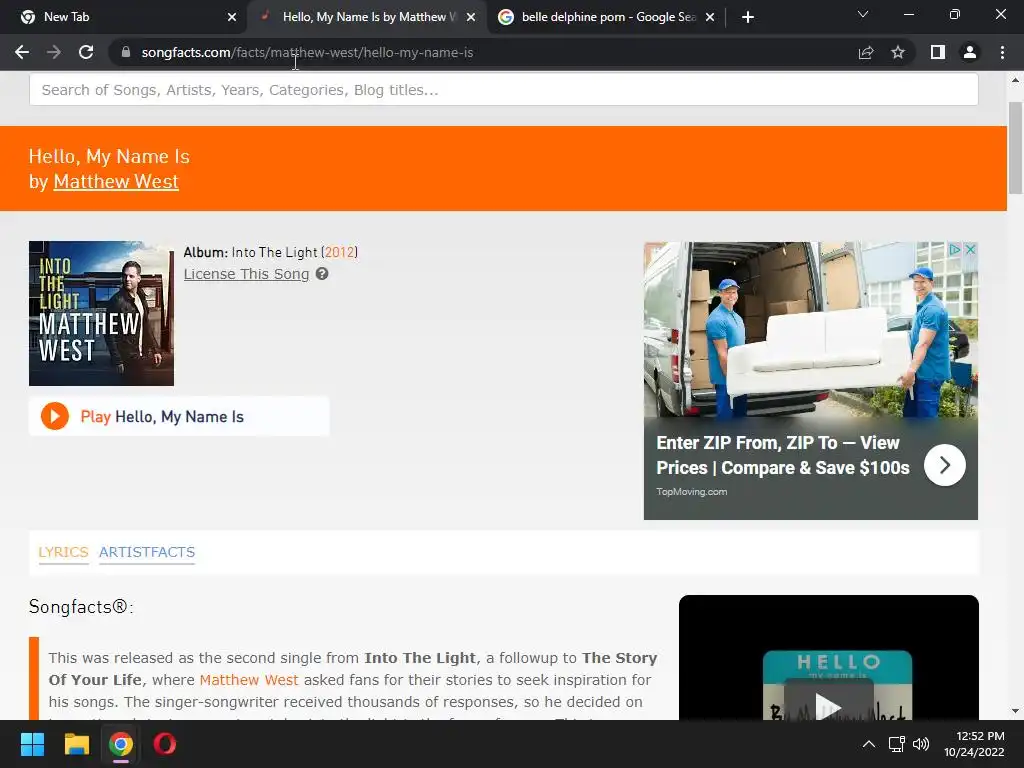Viewport: 1024px width, 768px height.
Task: Open the Chrome profile menu
Action: (x=970, y=52)
